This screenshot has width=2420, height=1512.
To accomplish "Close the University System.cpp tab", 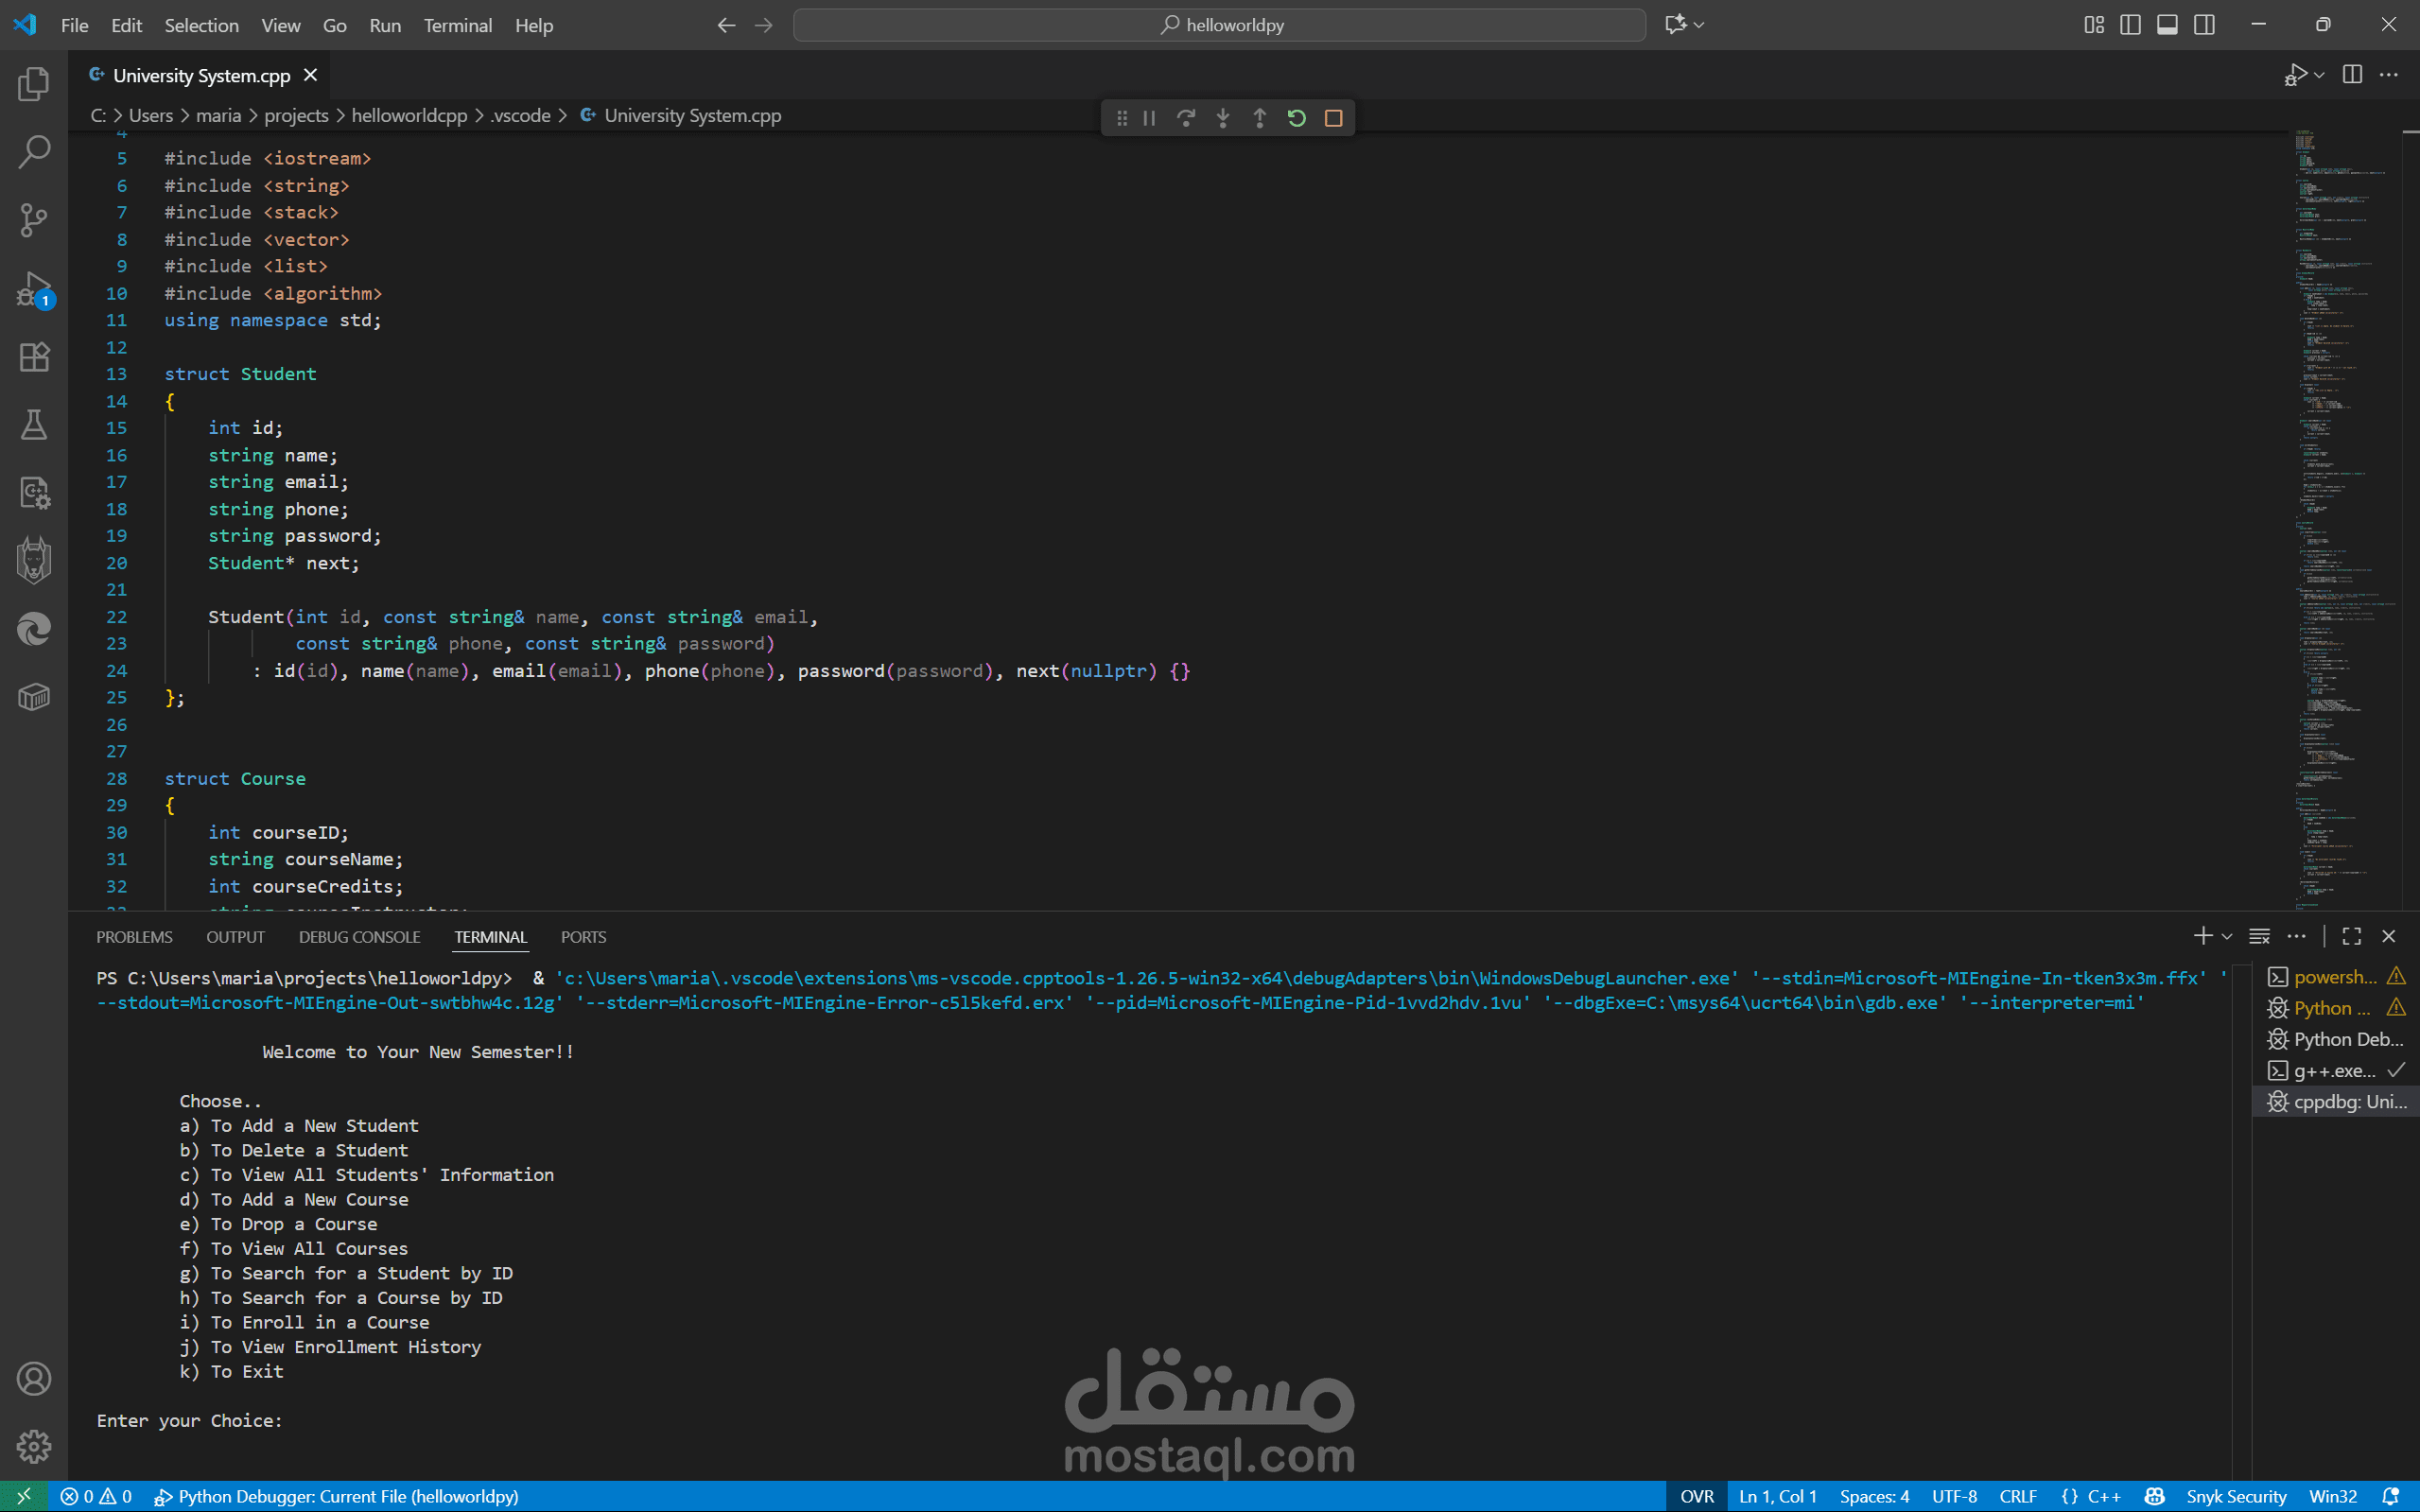I will click(310, 75).
